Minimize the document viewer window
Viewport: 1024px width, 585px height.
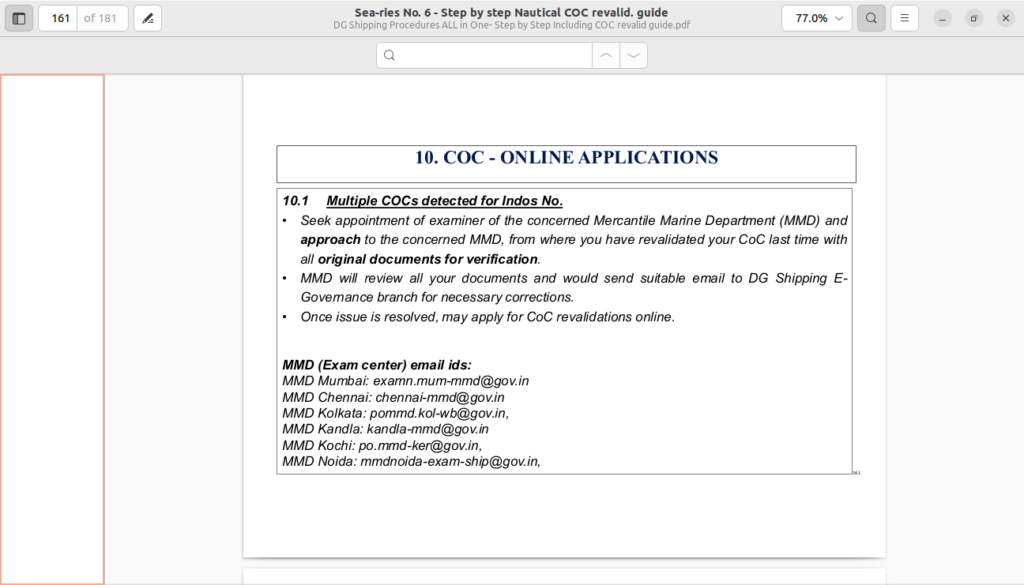[x=942, y=18]
